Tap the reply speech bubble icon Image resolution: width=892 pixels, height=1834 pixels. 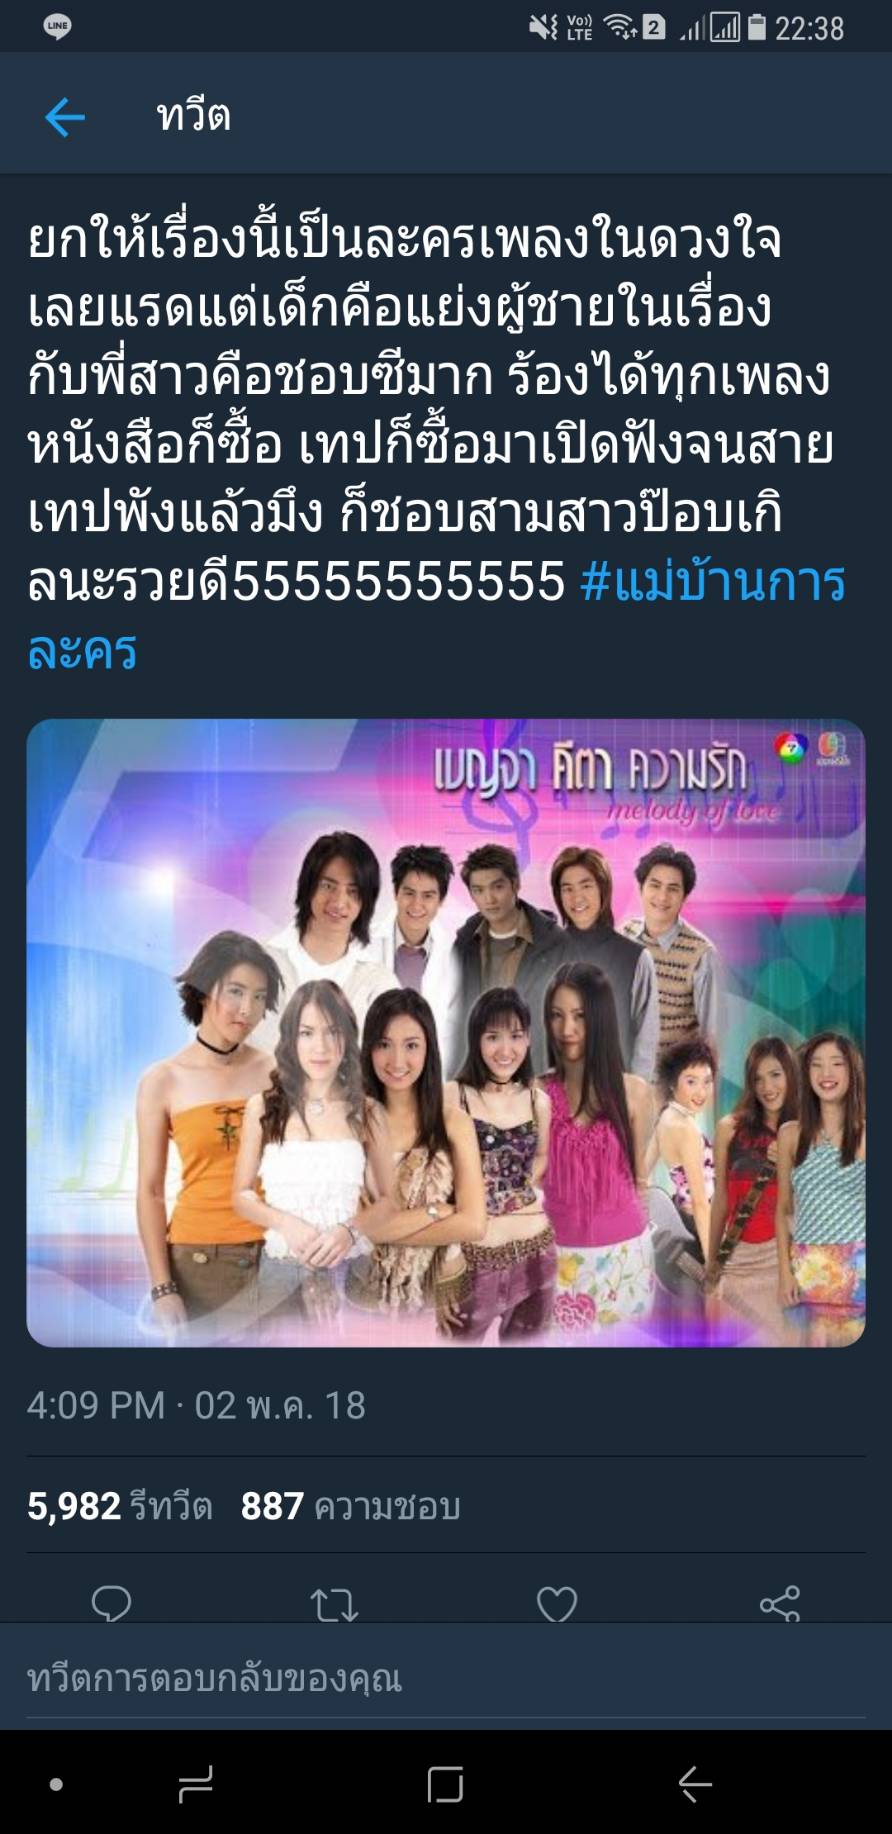111,1604
